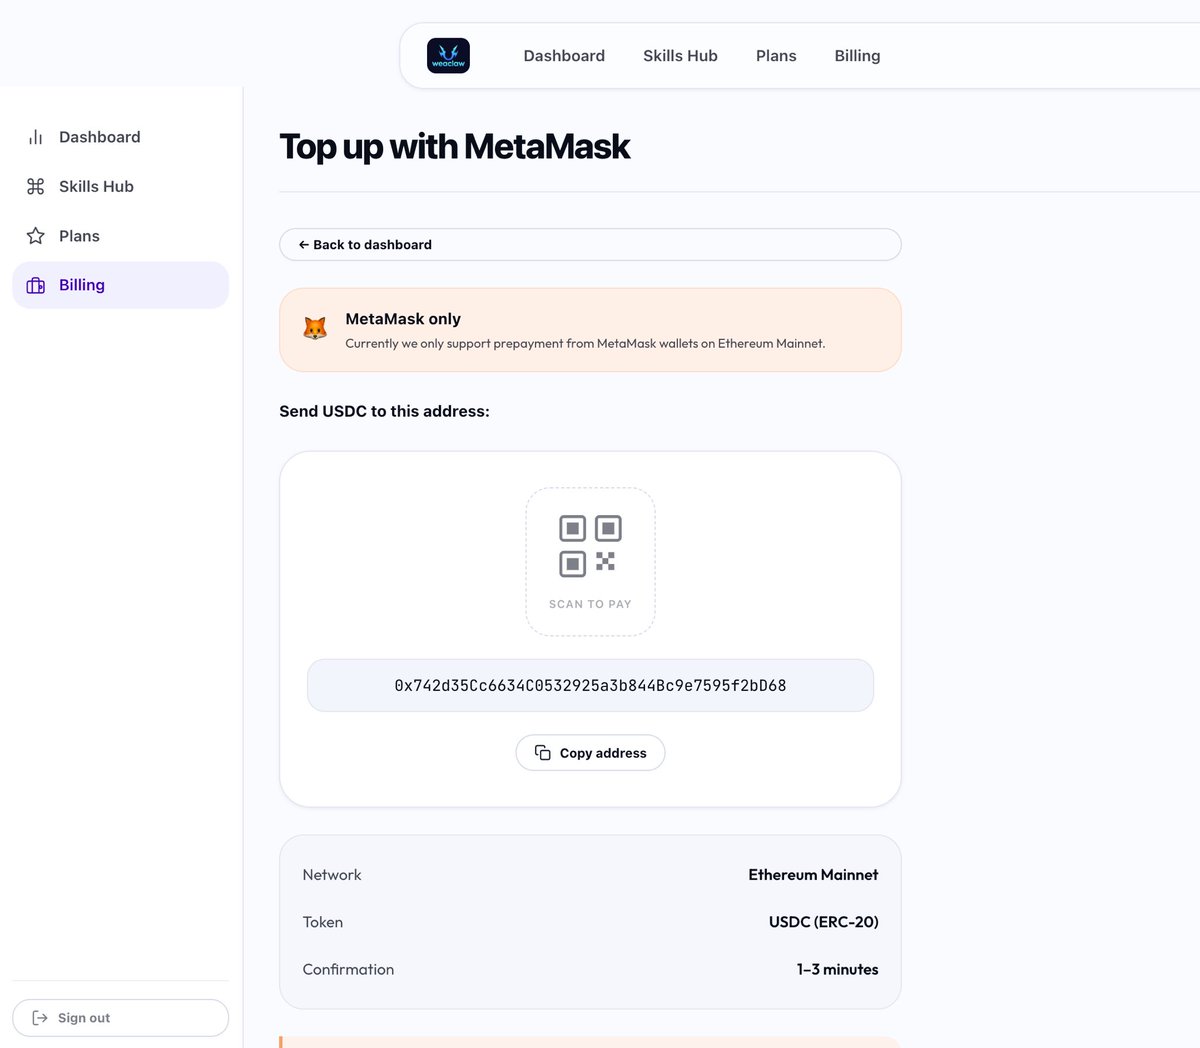Click the sign out arrow icon
1200x1048 pixels.
40,1018
